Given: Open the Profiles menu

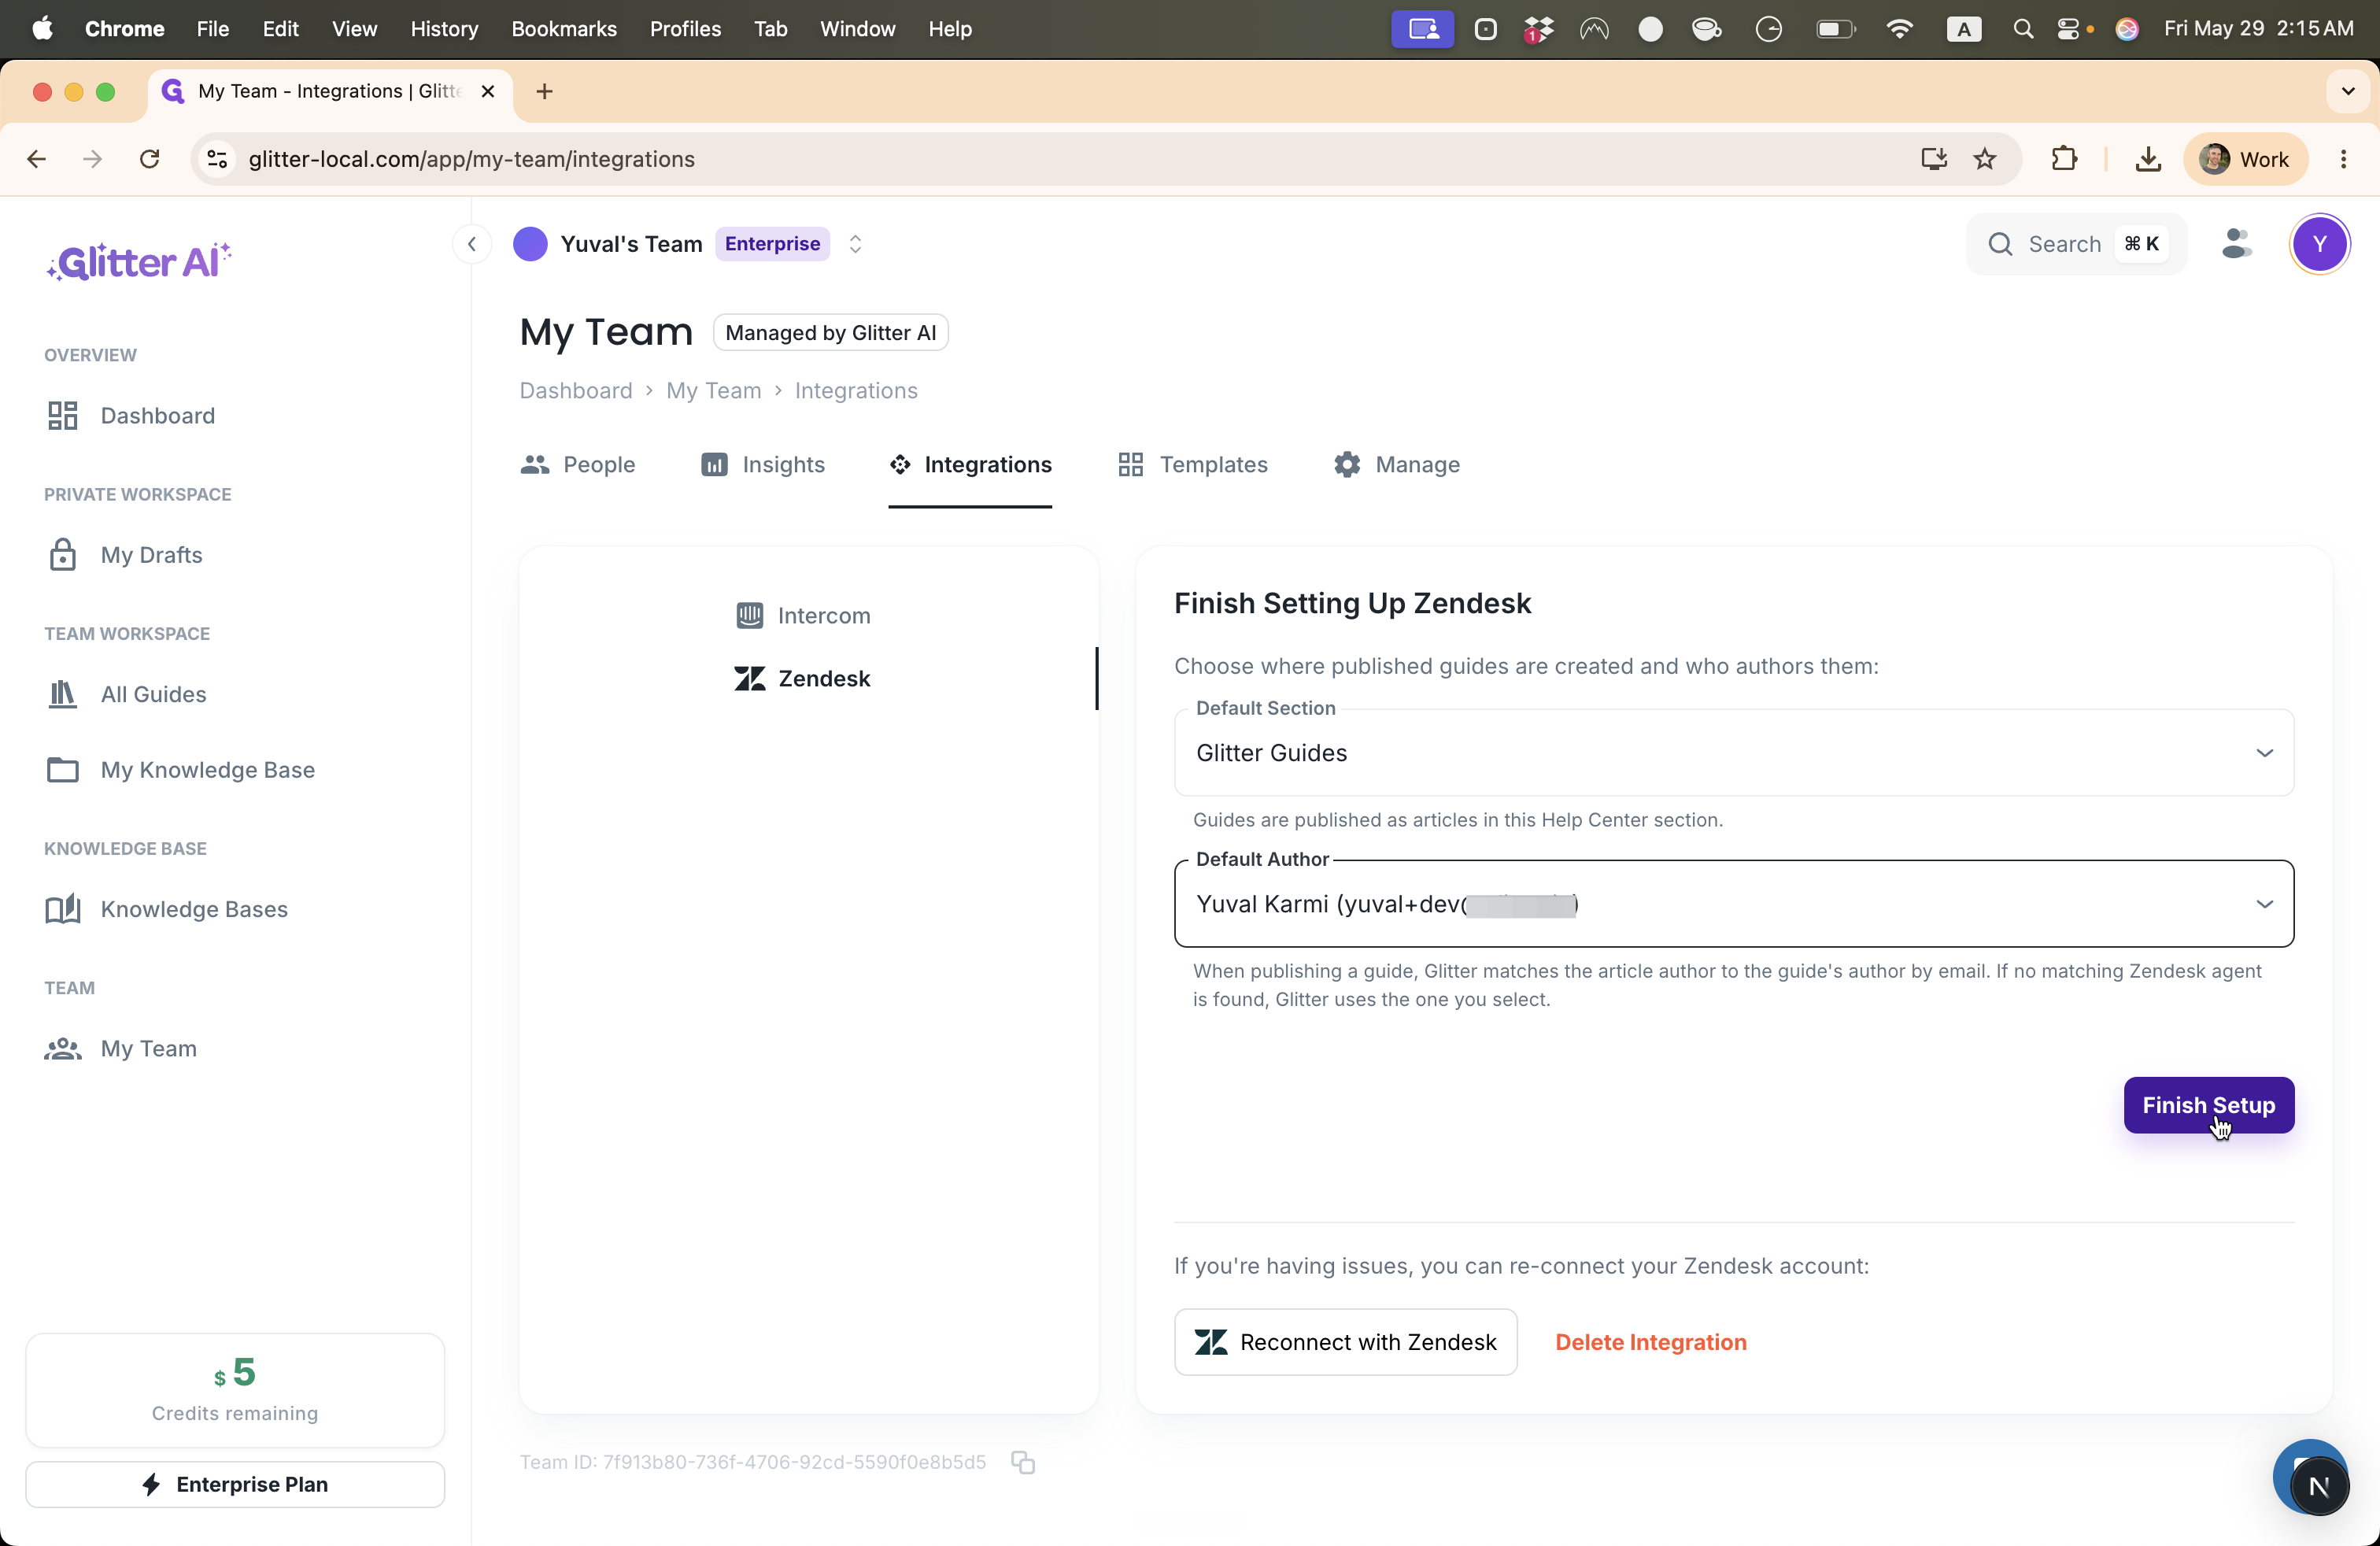Looking at the screenshot, I should [685, 29].
